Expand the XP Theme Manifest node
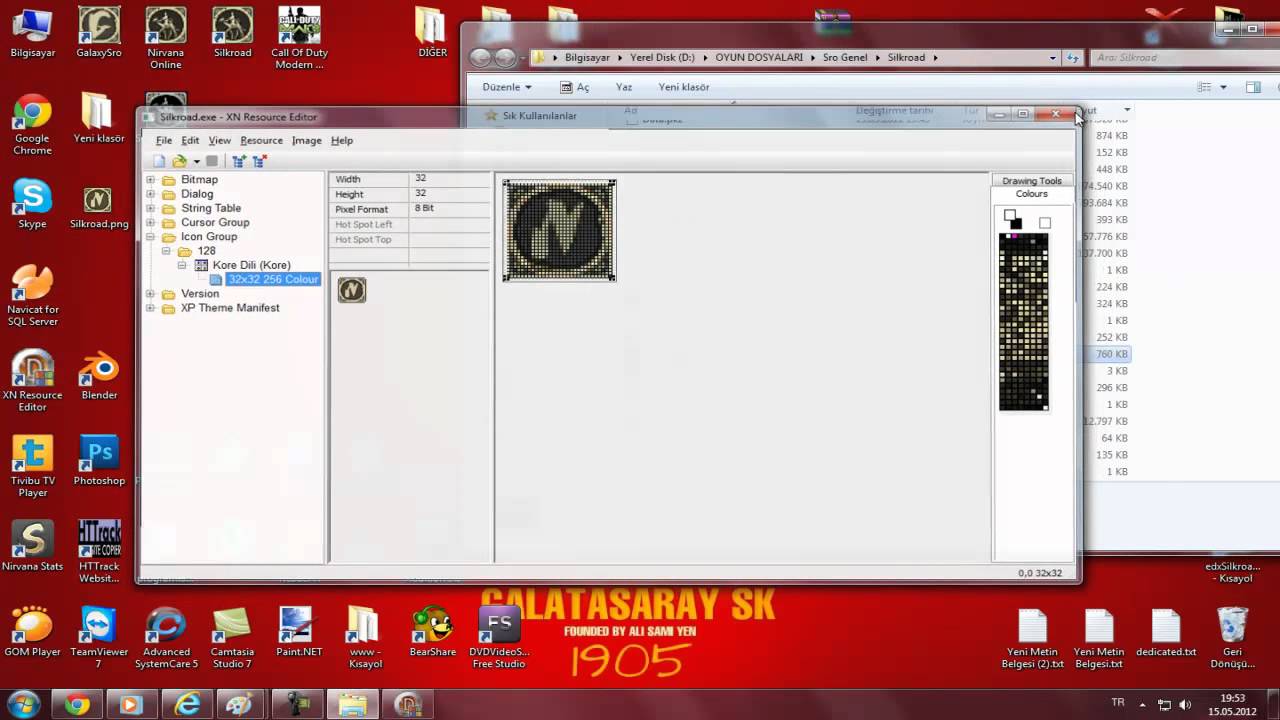1280x720 pixels. point(151,308)
